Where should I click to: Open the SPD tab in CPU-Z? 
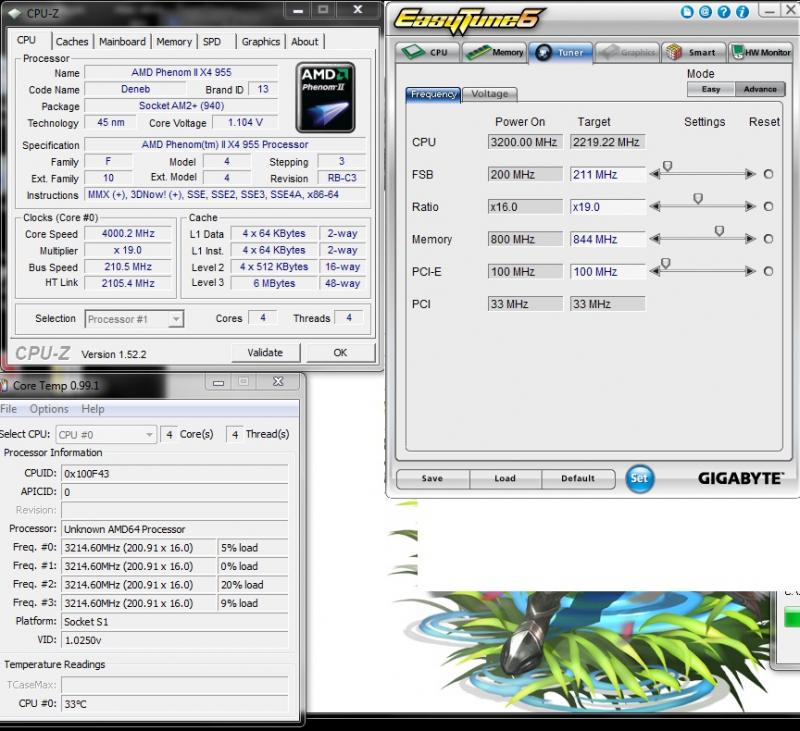212,42
